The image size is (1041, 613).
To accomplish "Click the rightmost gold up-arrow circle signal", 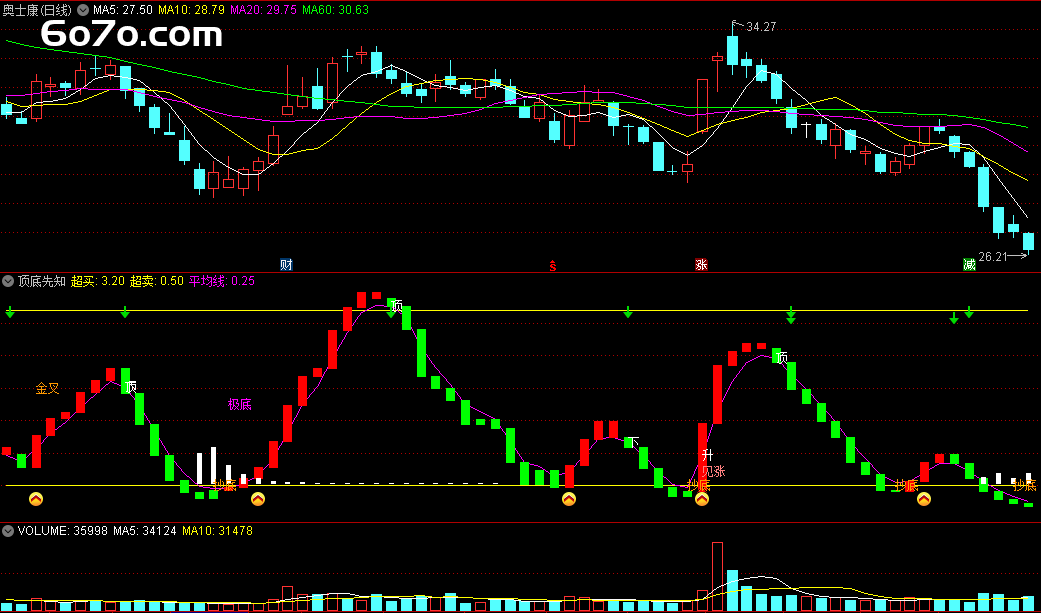I will 923,498.
